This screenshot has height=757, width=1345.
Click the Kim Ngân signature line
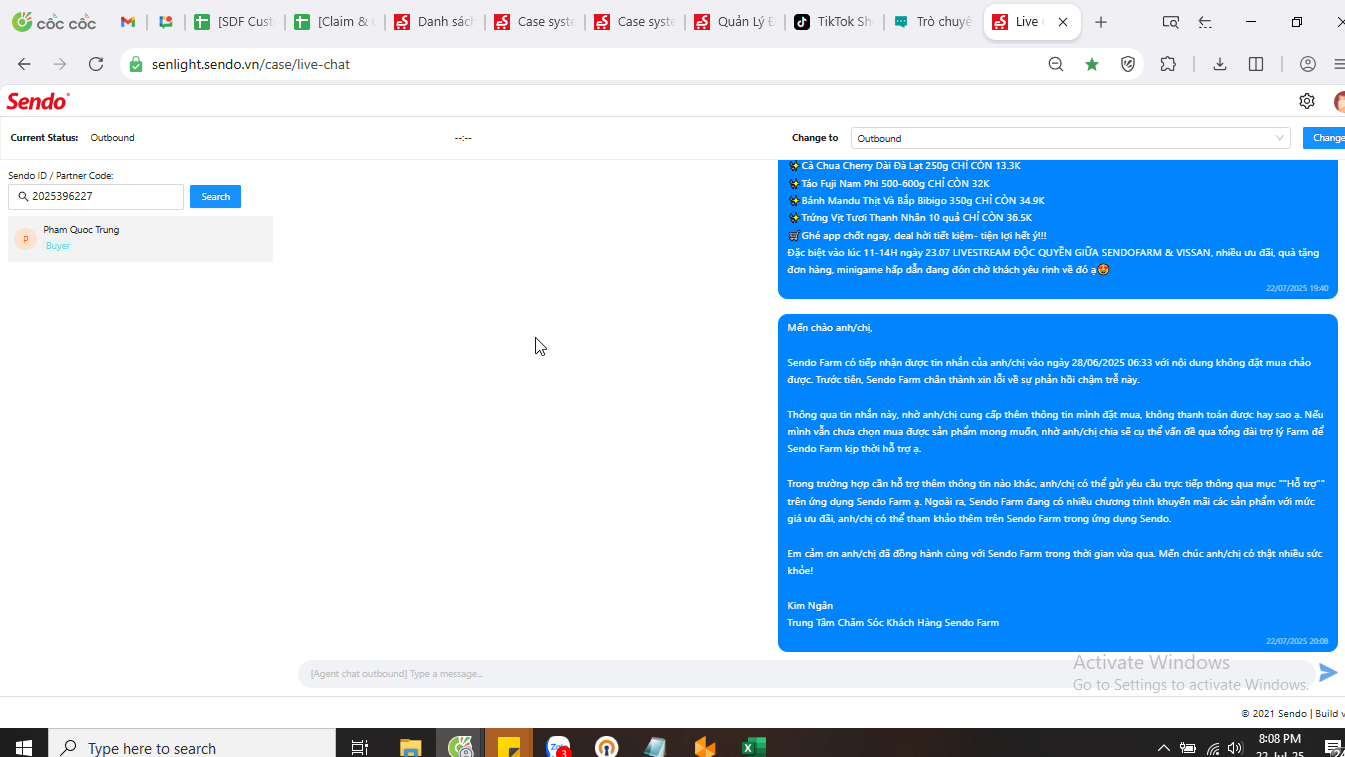[x=810, y=605]
